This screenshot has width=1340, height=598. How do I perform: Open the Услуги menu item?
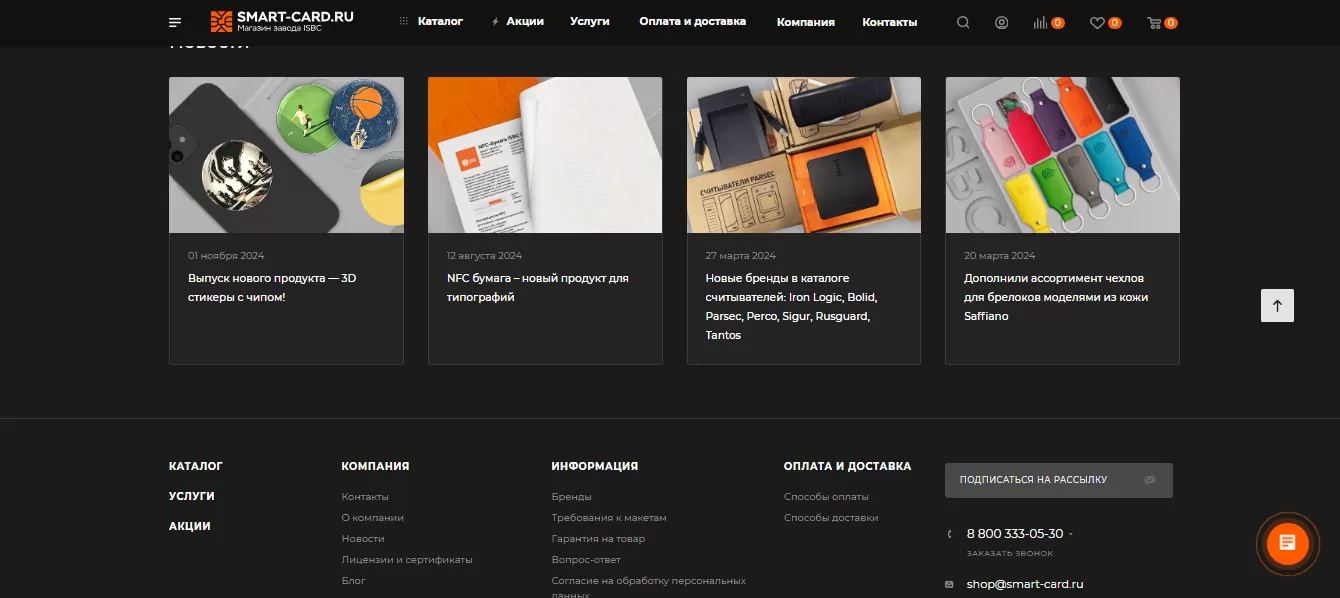(589, 21)
